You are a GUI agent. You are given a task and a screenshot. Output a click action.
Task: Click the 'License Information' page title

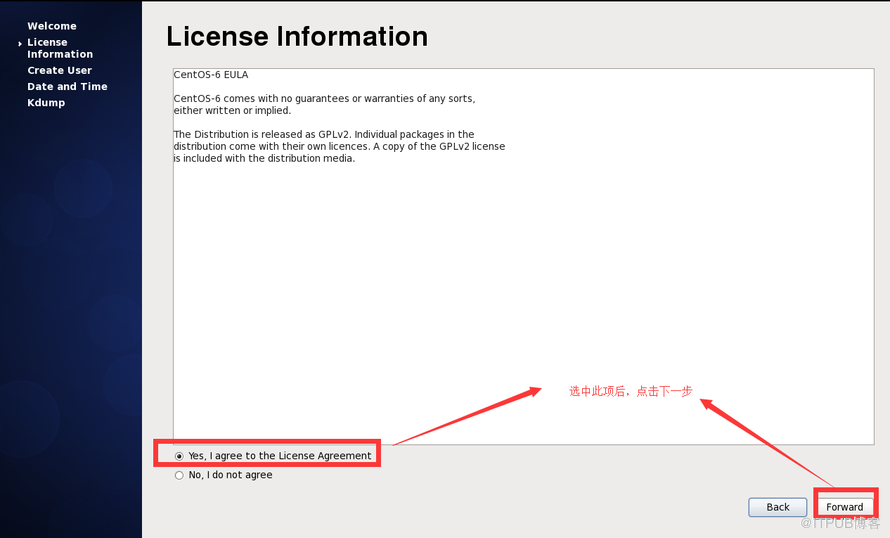click(297, 36)
